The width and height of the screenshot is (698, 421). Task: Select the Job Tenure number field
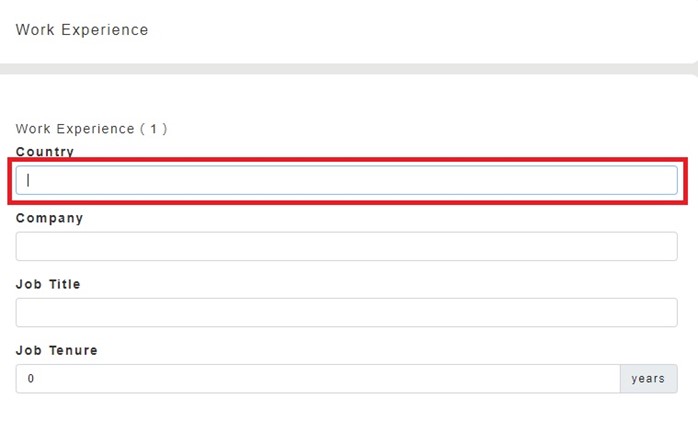click(318, 379)
